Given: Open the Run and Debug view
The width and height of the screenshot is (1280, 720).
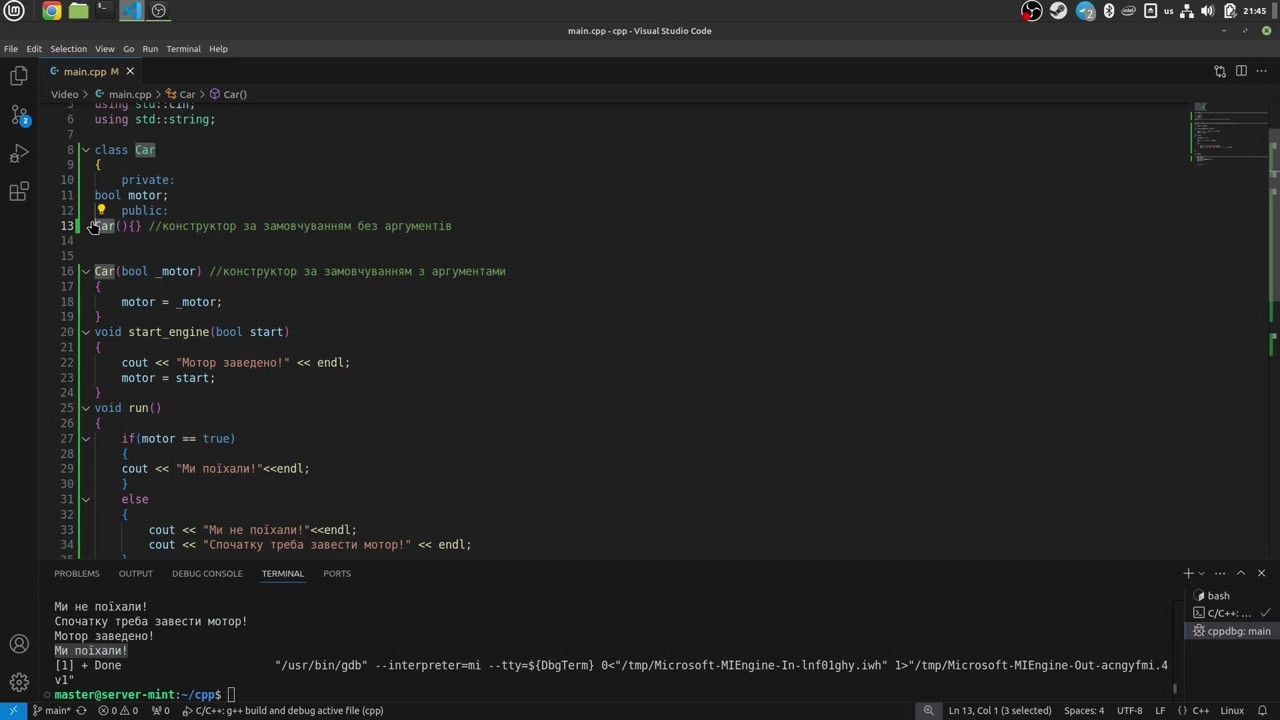Looking at the screenshot, I should [19, 154].
